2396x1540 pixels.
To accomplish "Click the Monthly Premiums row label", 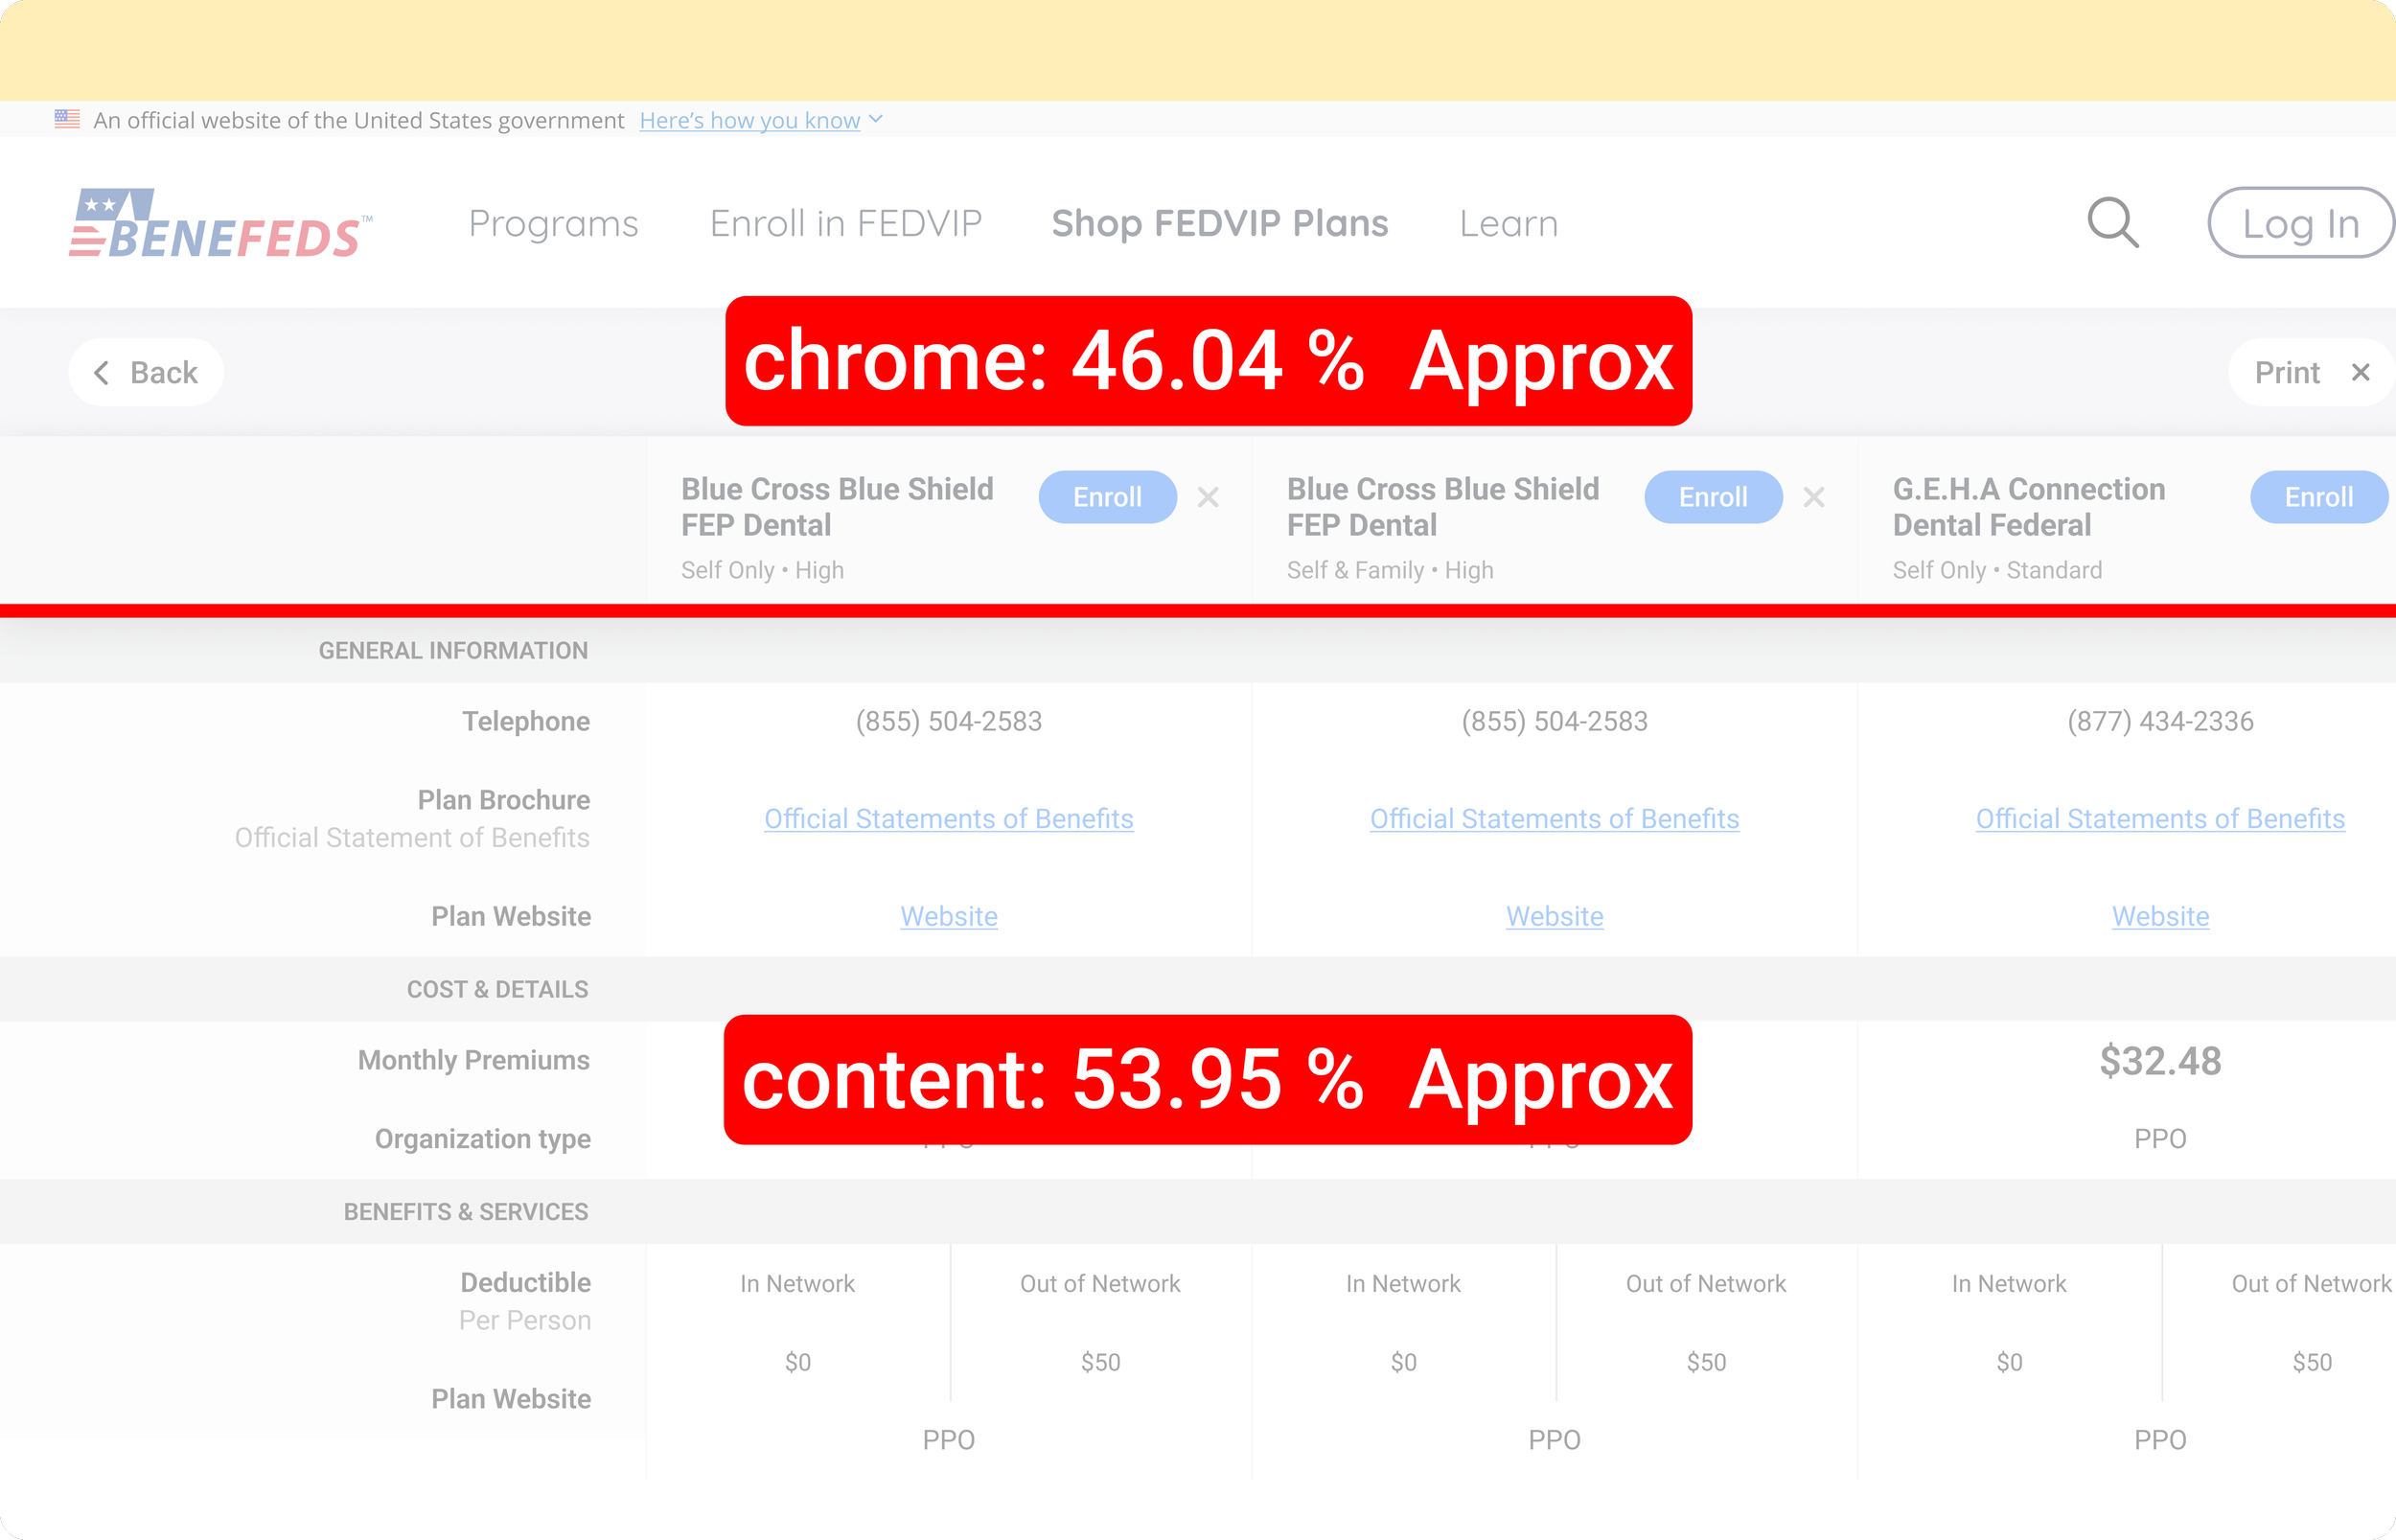I will (x=474, y=1060).
